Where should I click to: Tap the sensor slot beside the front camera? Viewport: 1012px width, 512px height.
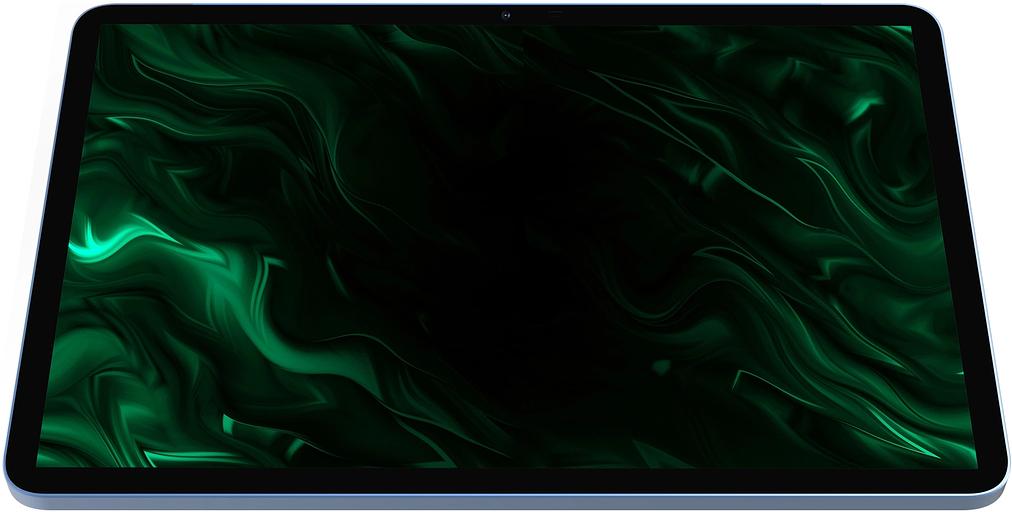click(x=556, y=15)
